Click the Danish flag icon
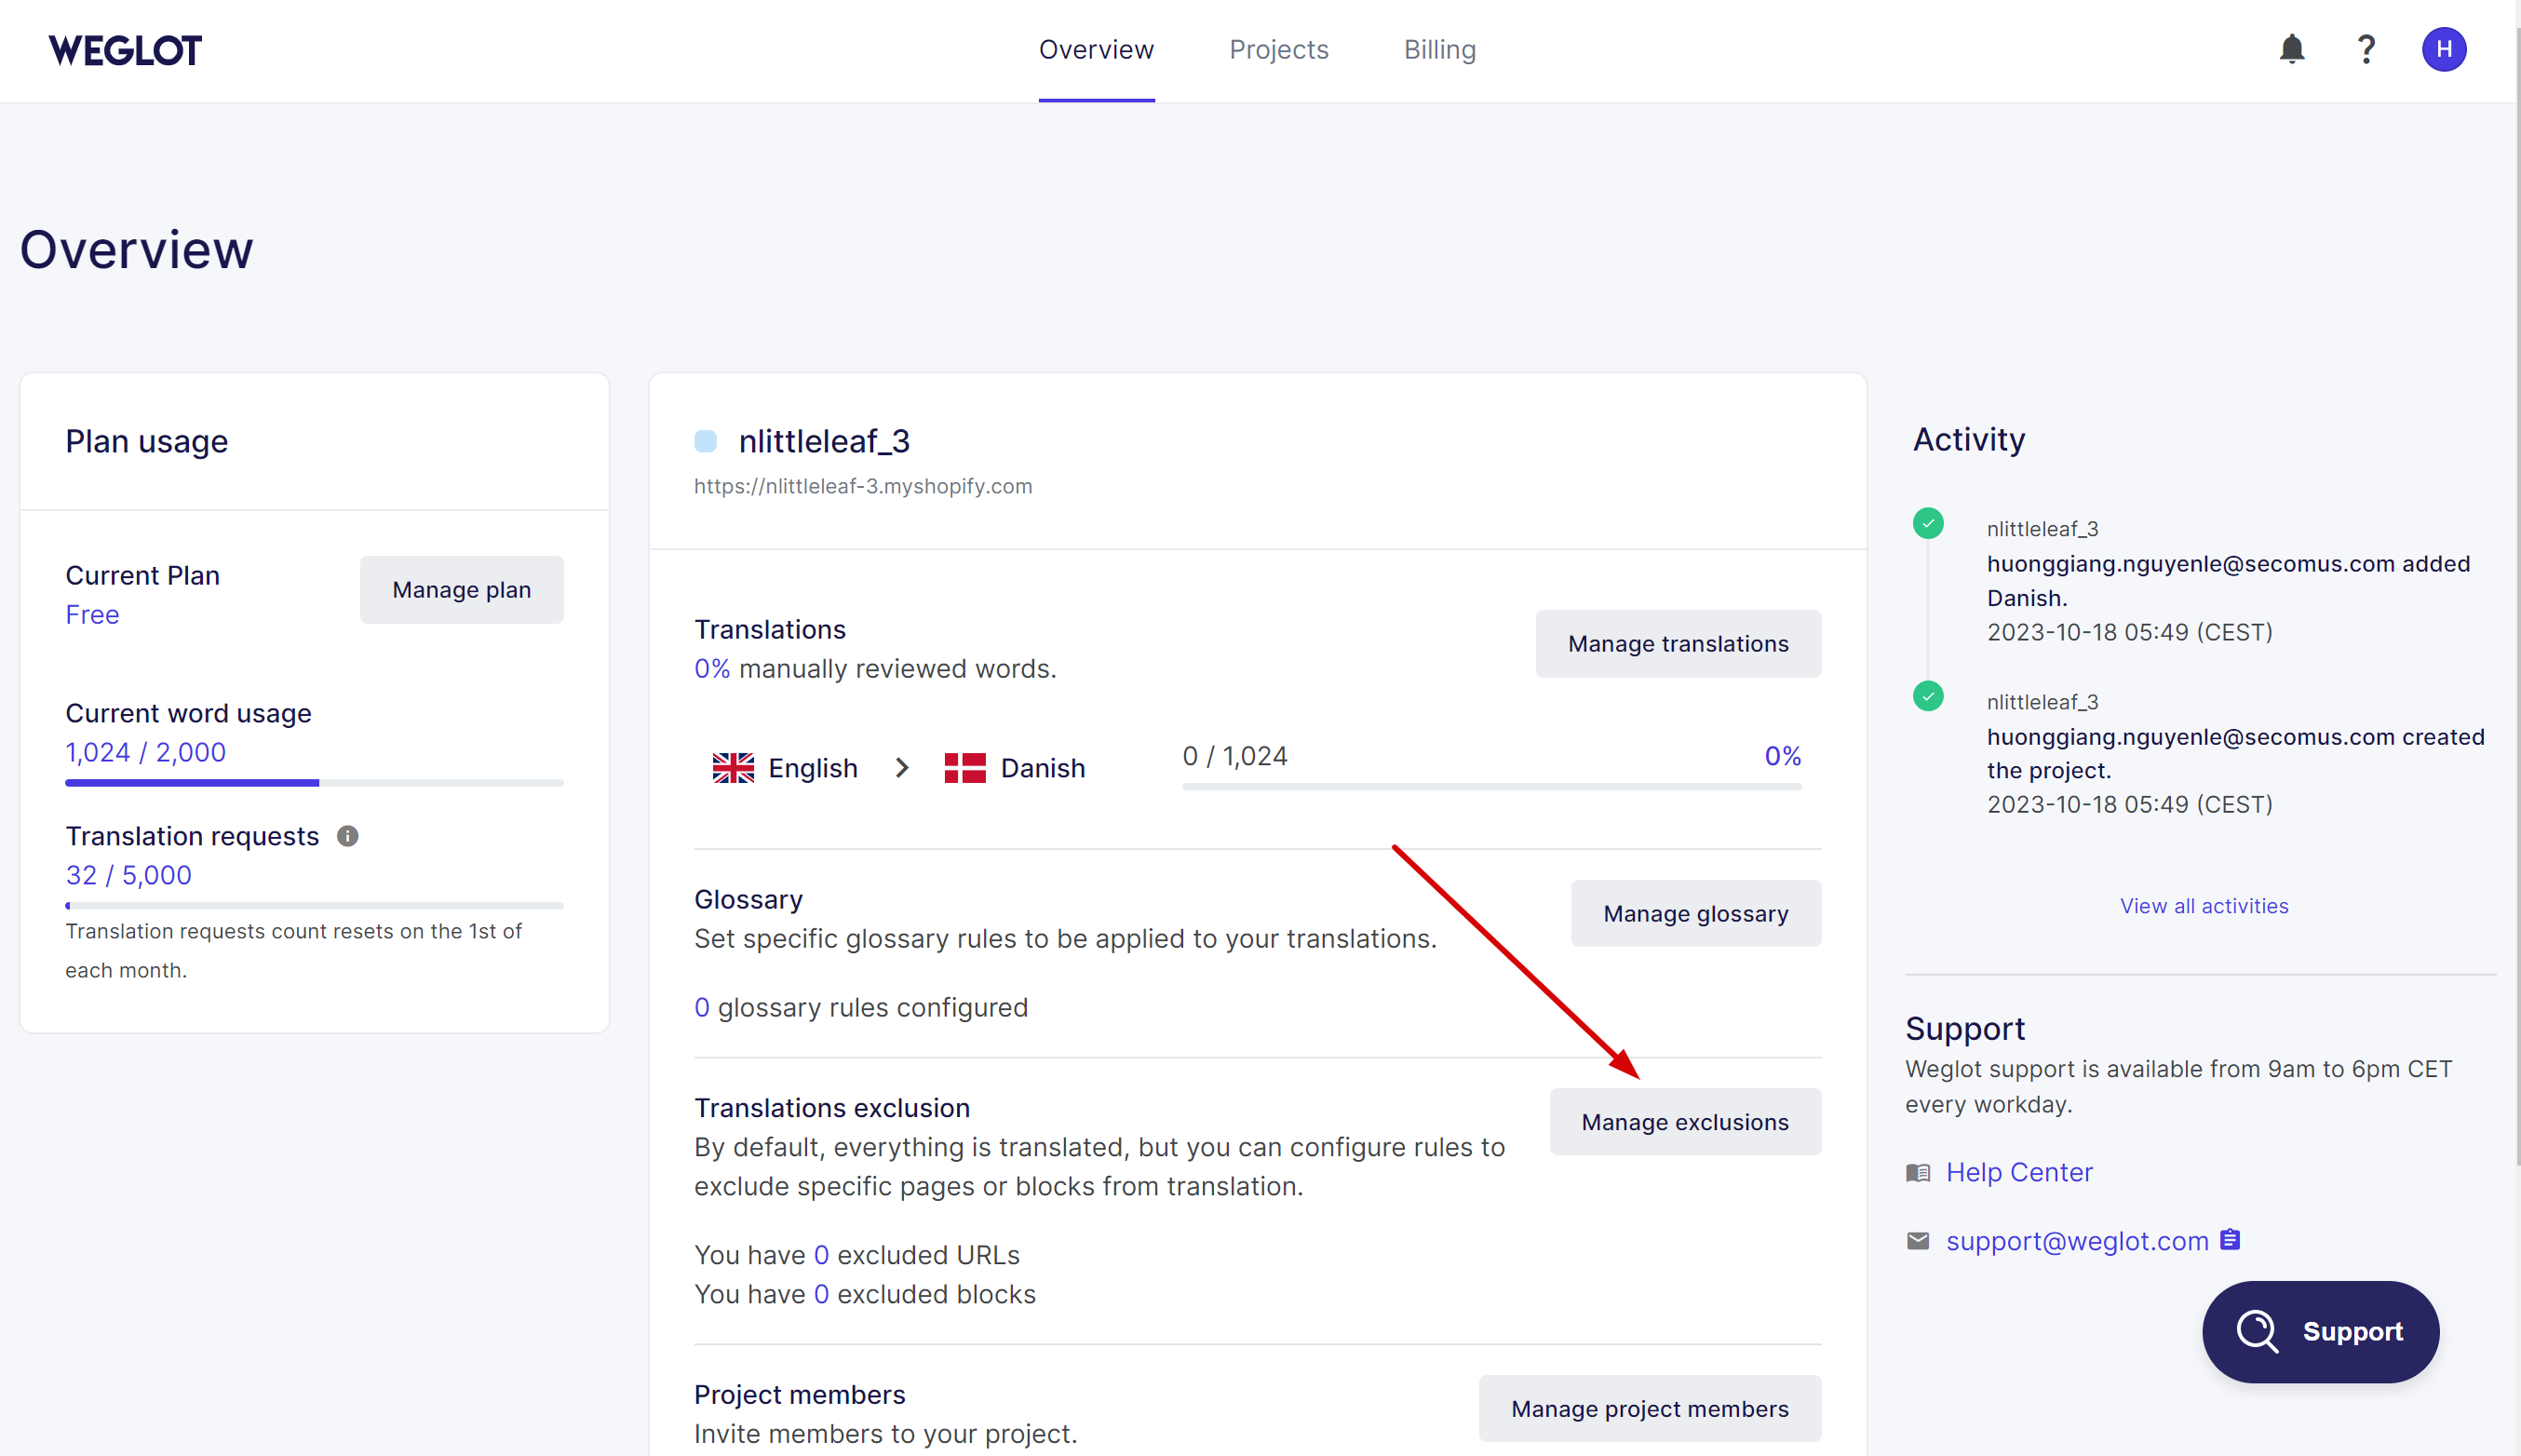The height and width of the screenshot is (1456, 2521). pyautogui.click(x=965, y=768)
